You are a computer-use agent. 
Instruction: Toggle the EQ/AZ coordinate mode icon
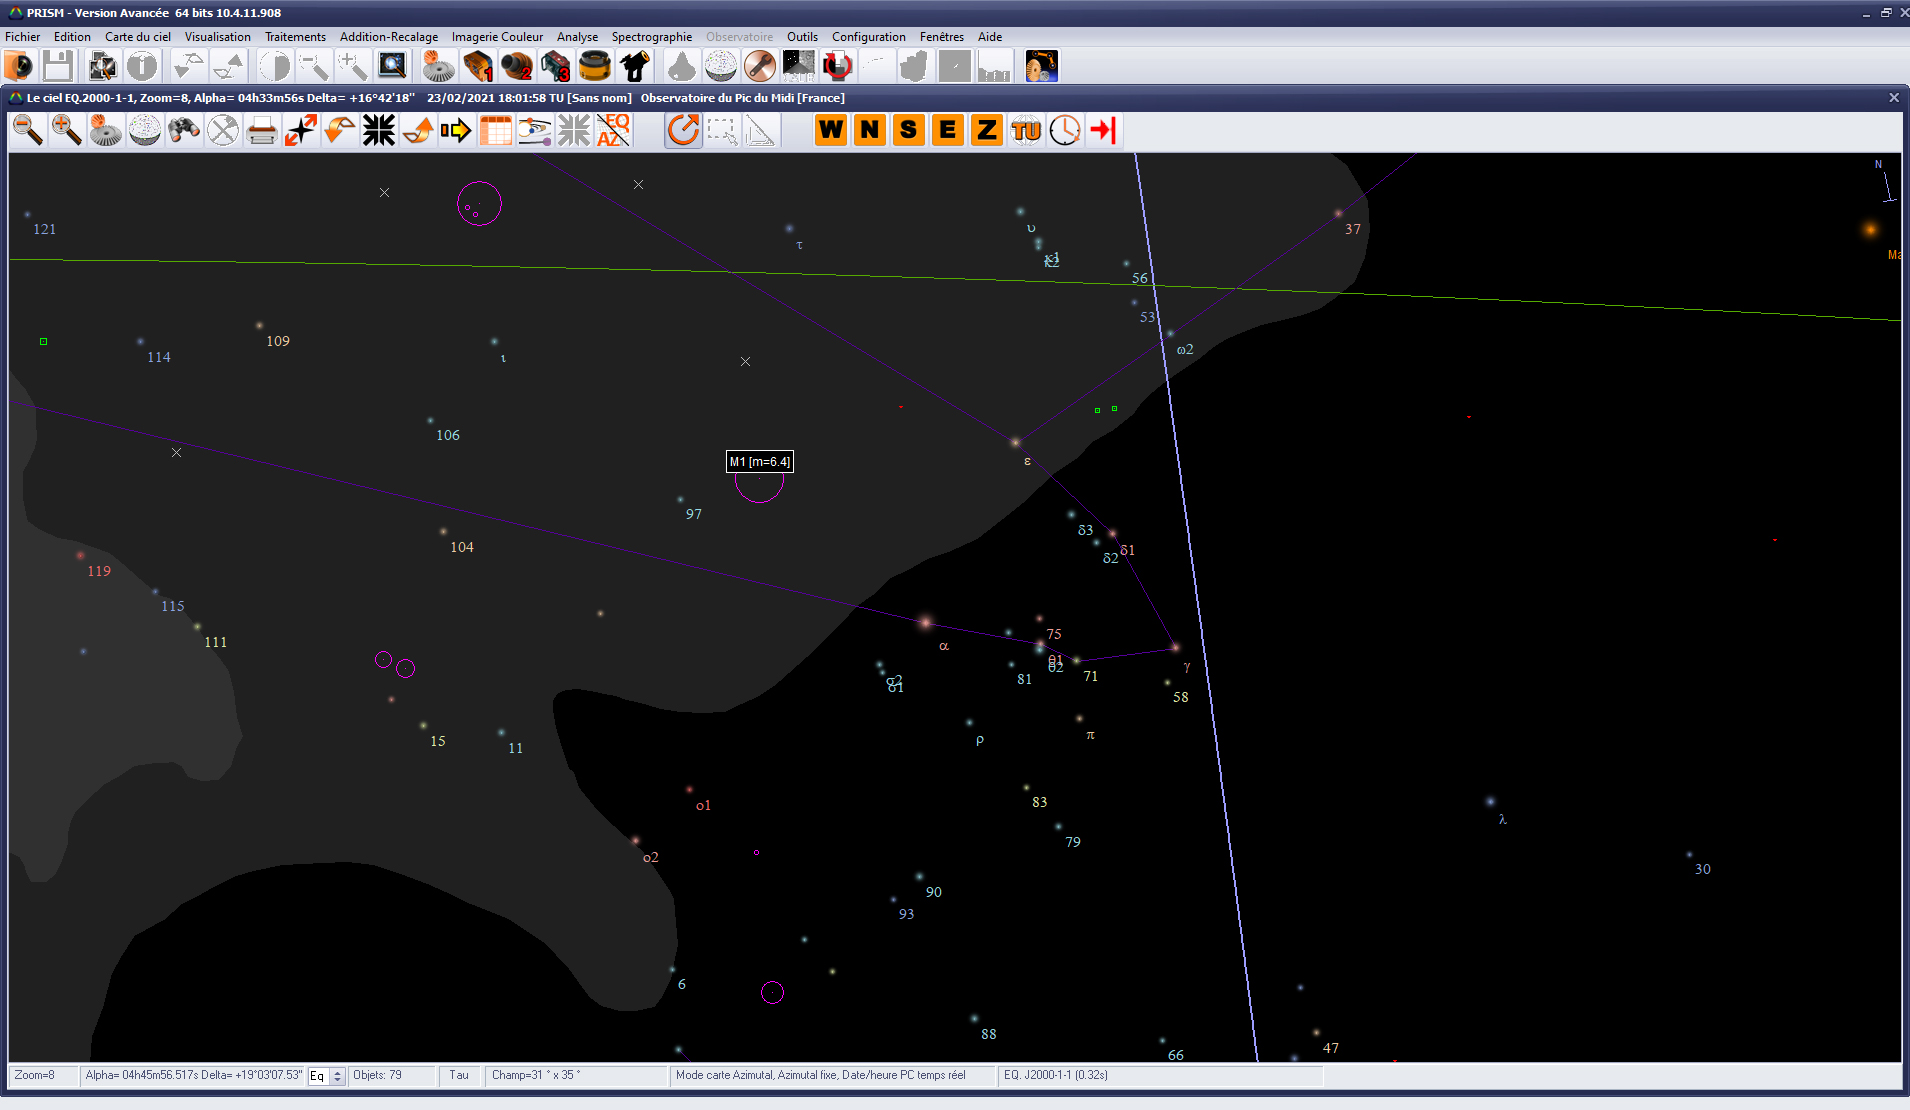pyautogui.click(x=613, y=130)
